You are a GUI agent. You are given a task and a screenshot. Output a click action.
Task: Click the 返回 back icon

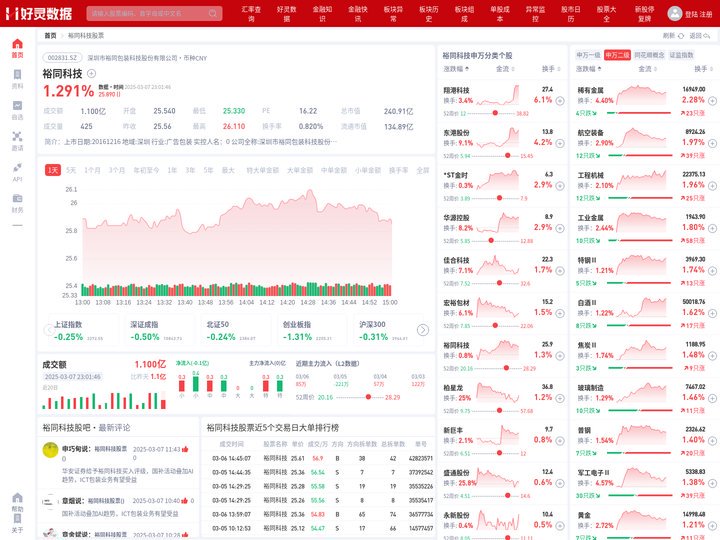point(707,35)
